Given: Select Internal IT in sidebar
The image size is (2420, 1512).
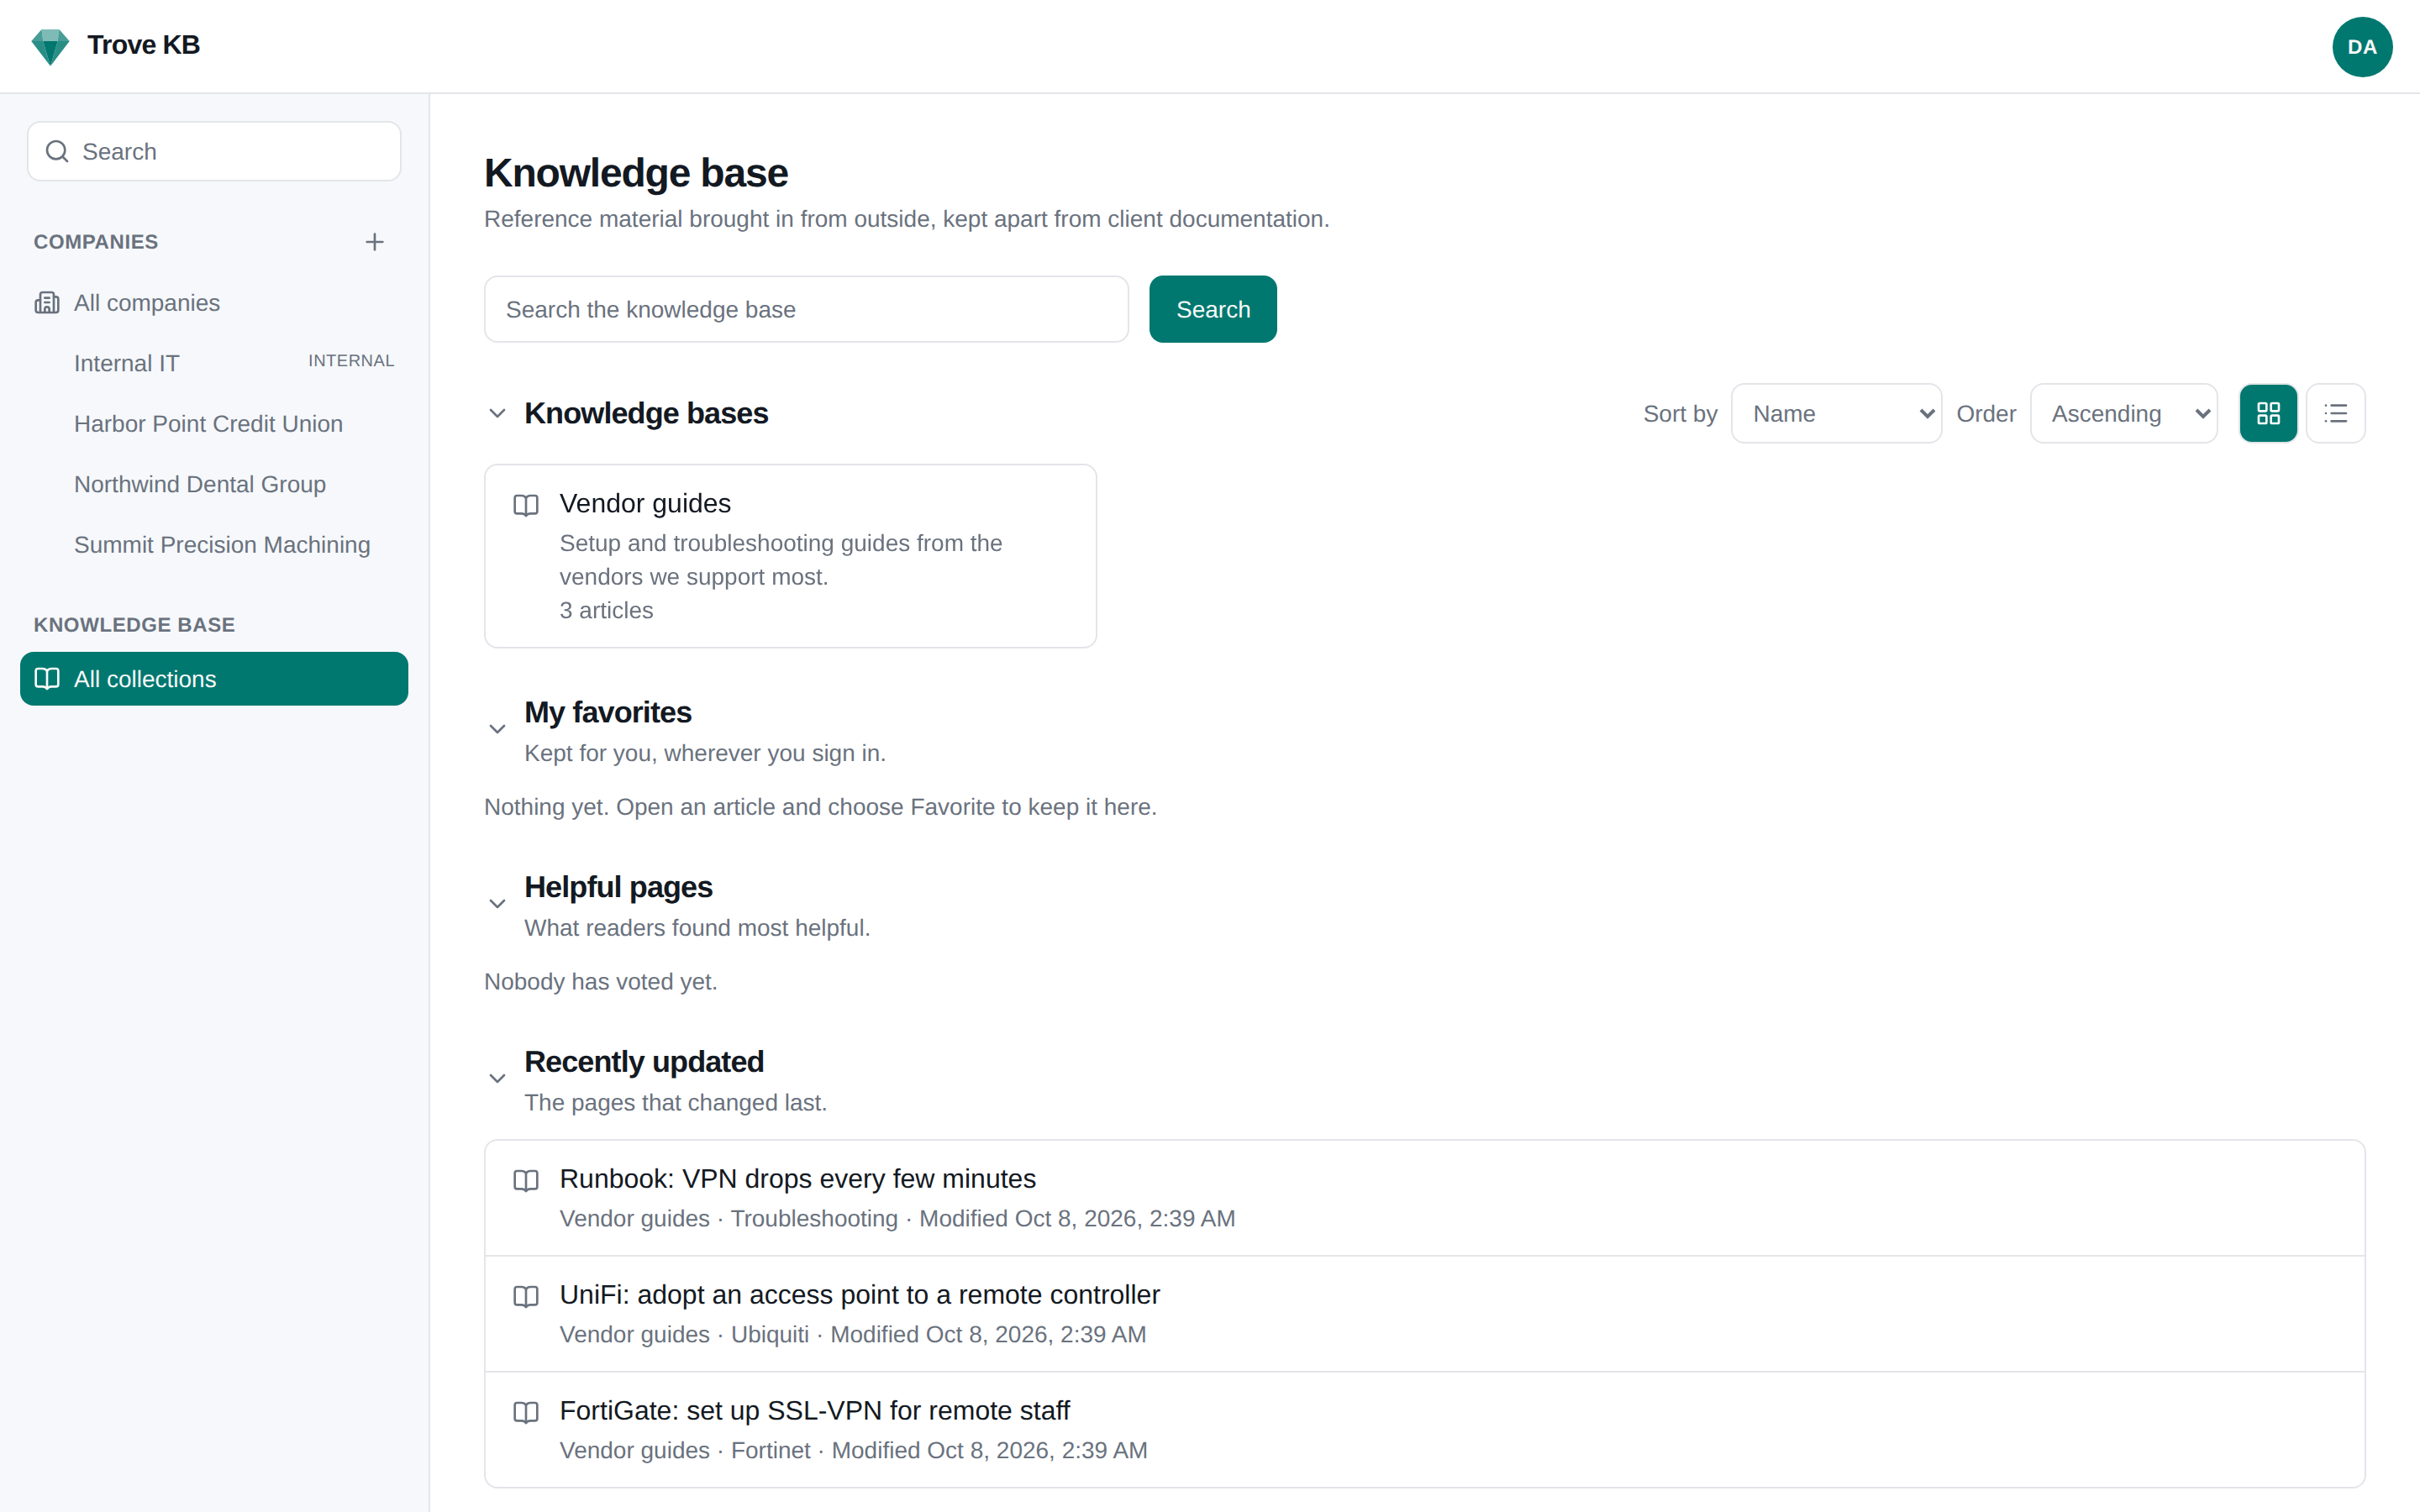Looking at the screenshot, I should 214,363.
